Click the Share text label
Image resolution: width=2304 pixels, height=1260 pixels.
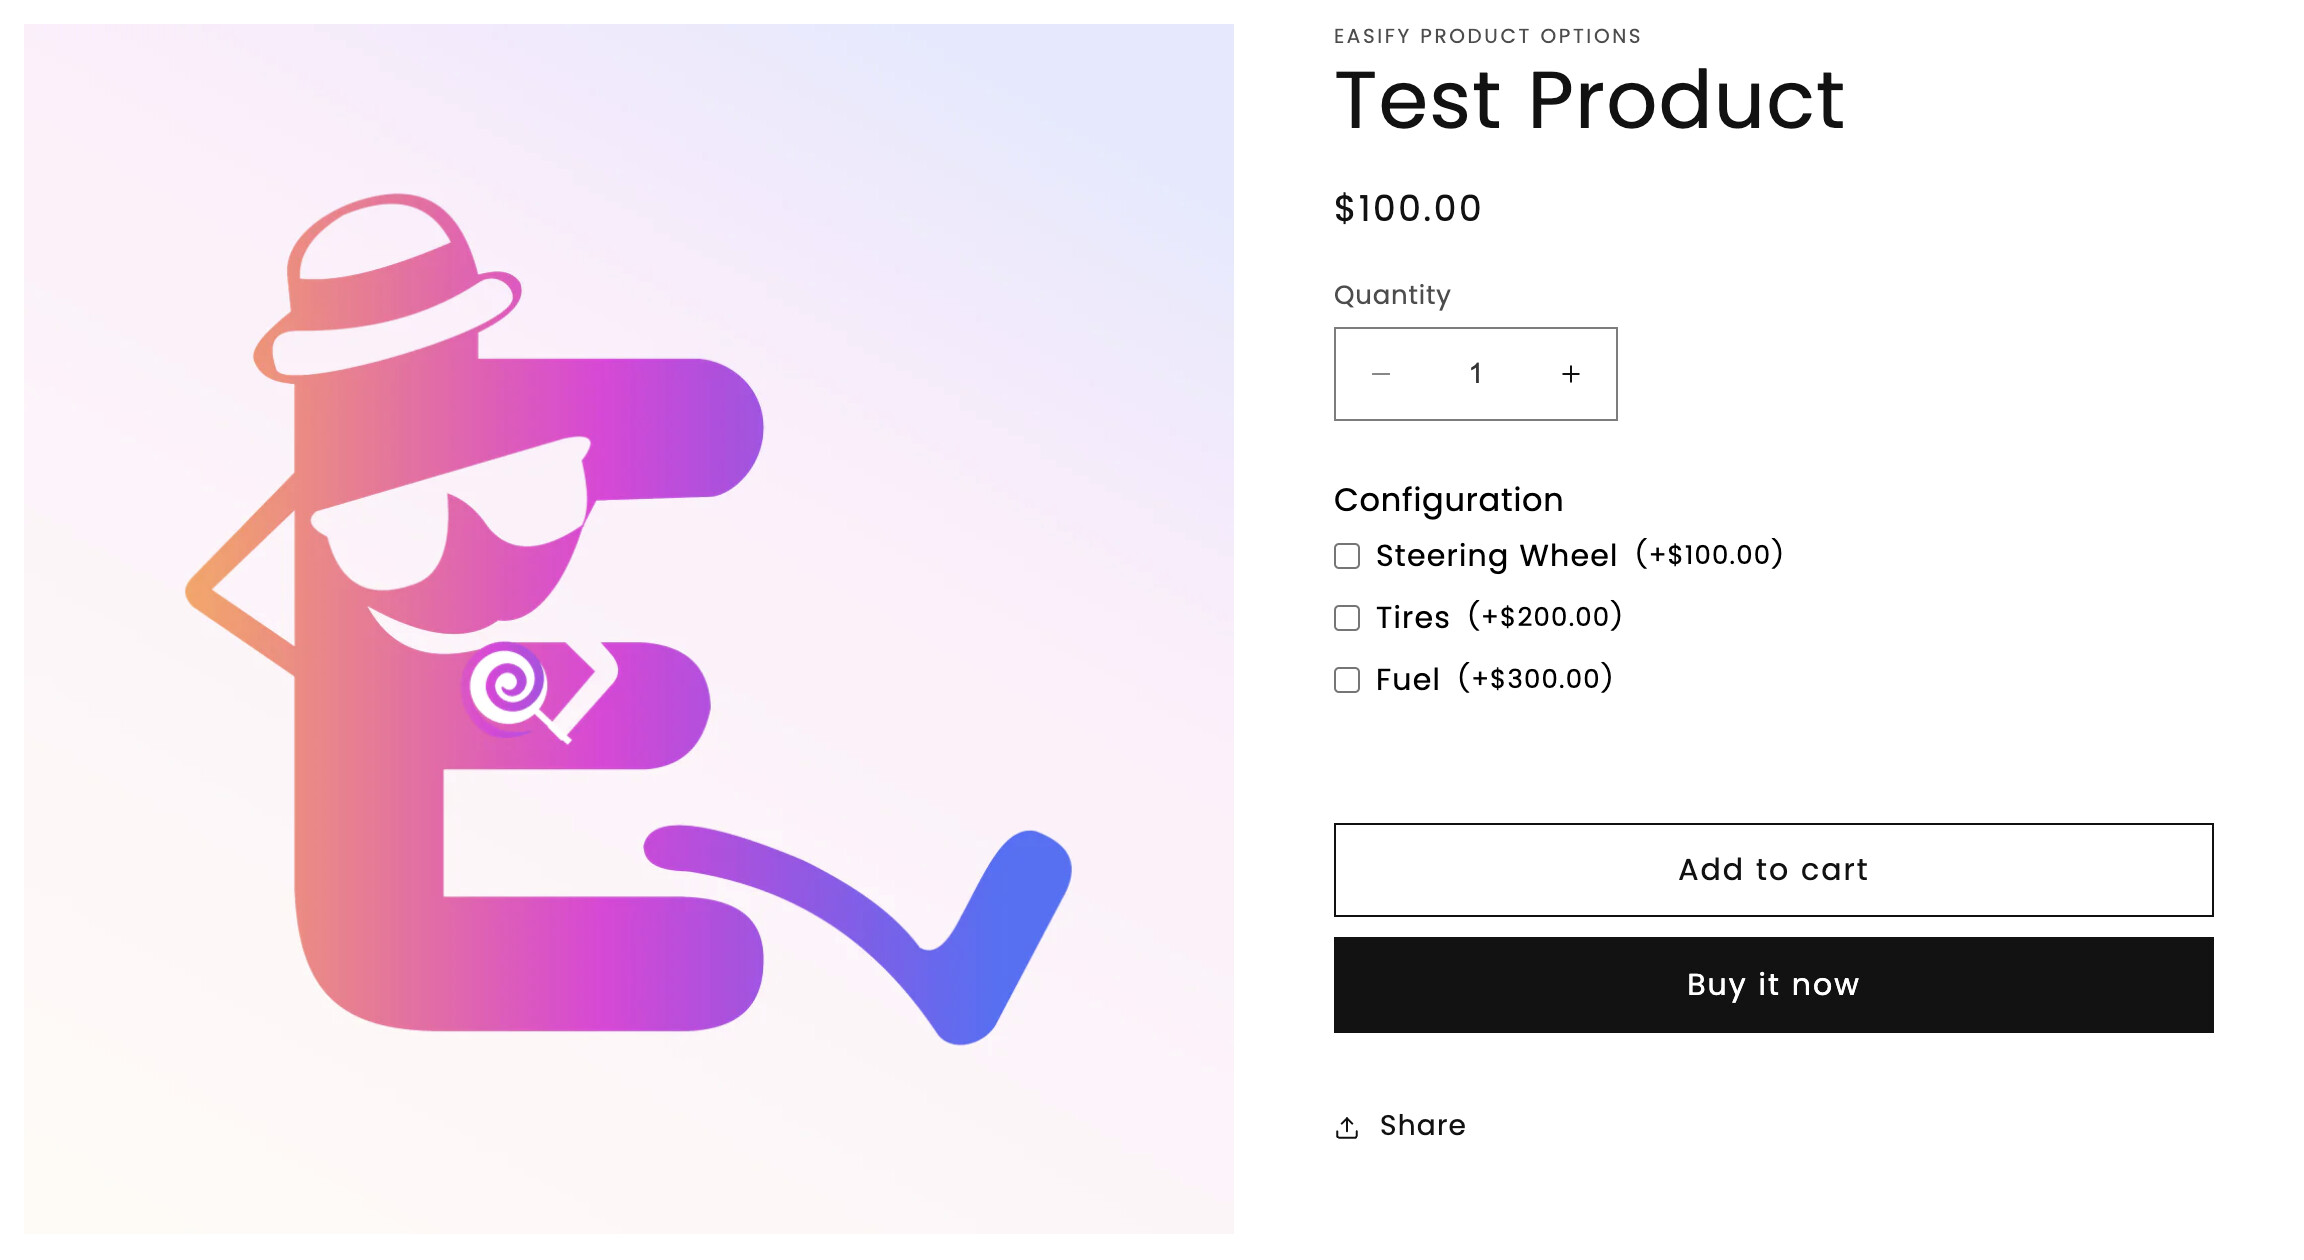click(1422, 1126)
